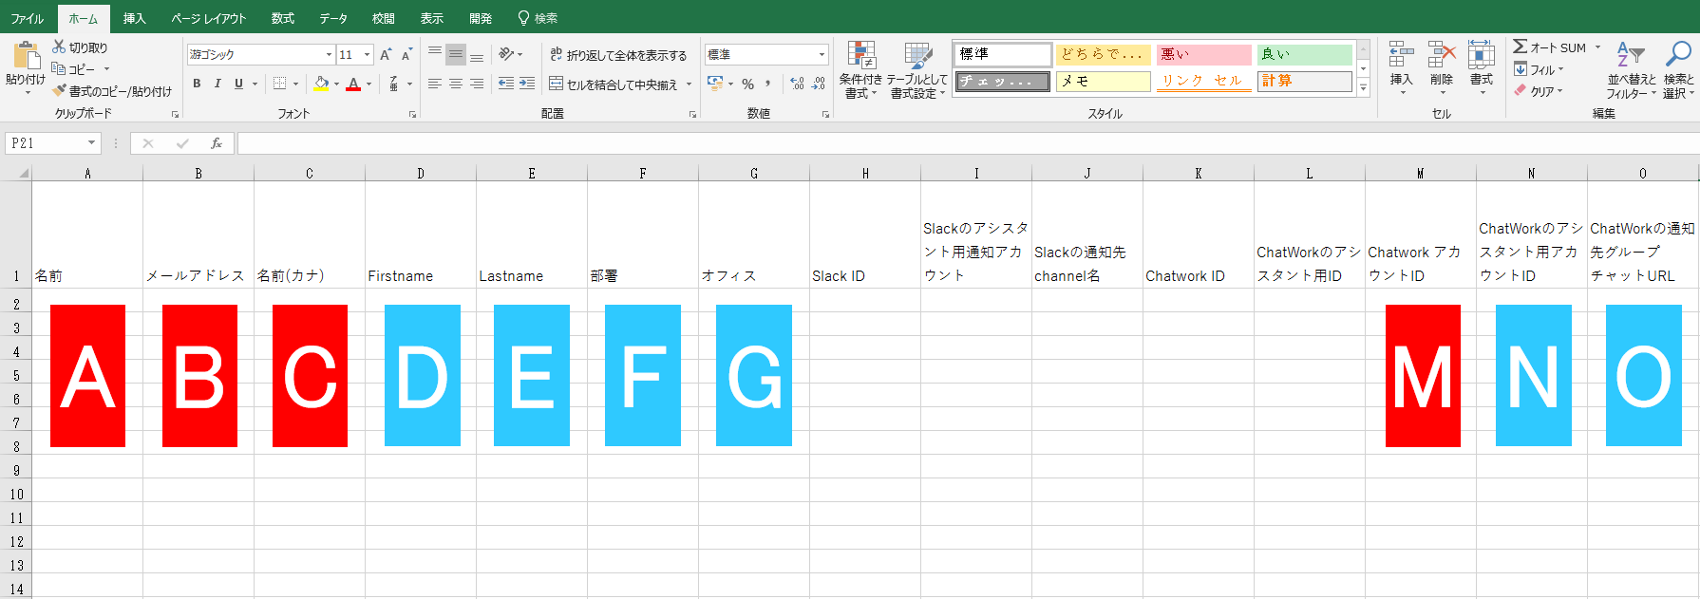1700x599 pixels.
Task: Open Find & Select (検索と選択) magnifier
Action: coord(1678,70)
